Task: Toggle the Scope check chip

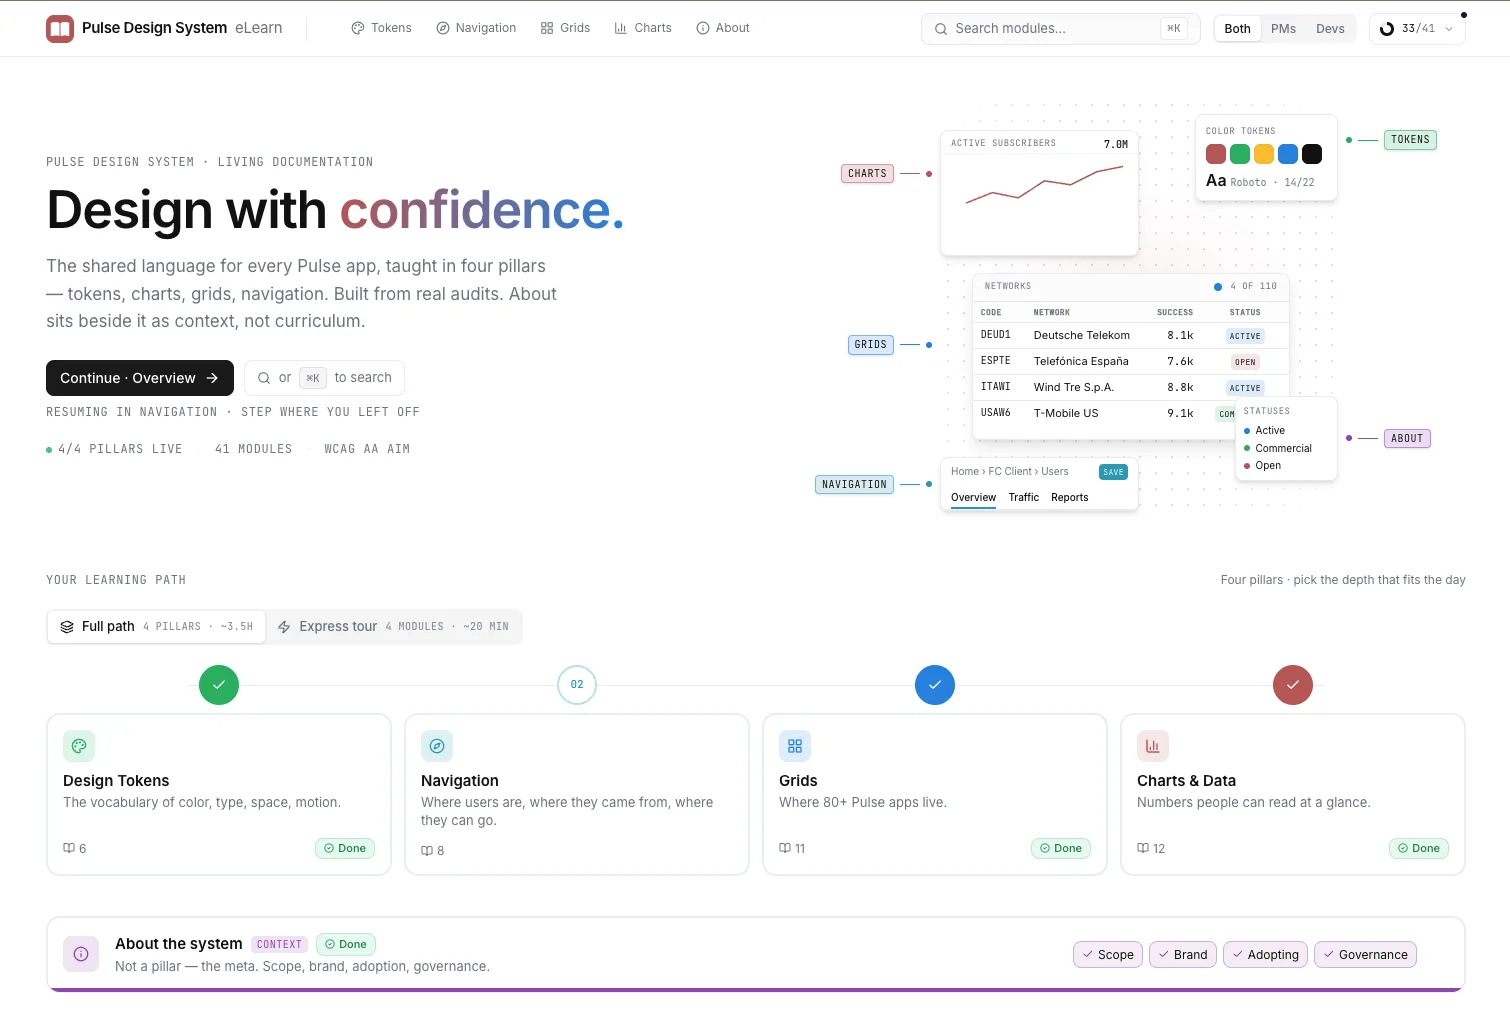Action: tap(1108, 955)
